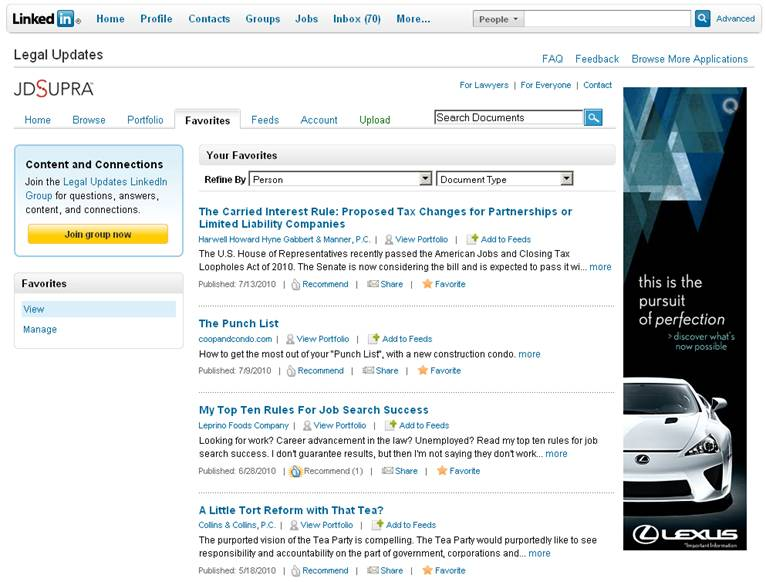Click Share envelope icon for Tort Reform article
Image resolution: width=766 pixels, height=582 pixels.
tap(373, 570)
